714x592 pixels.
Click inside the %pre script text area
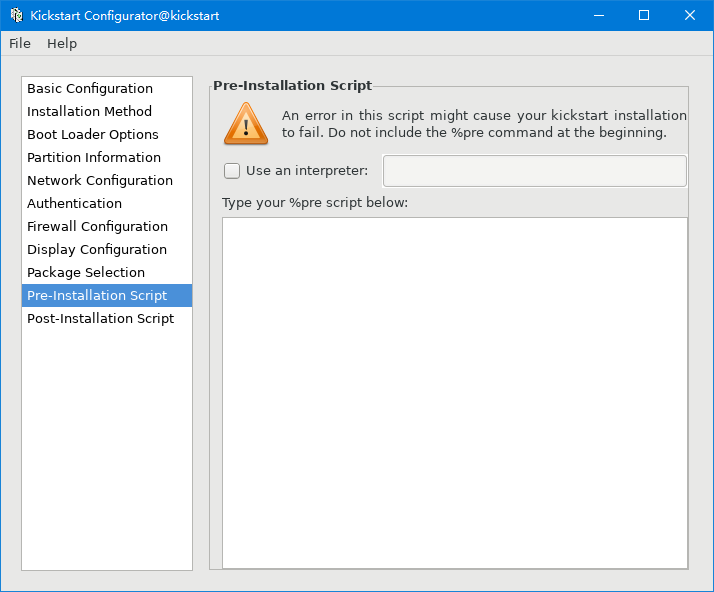pyautogui.click(x=455, y=393)
